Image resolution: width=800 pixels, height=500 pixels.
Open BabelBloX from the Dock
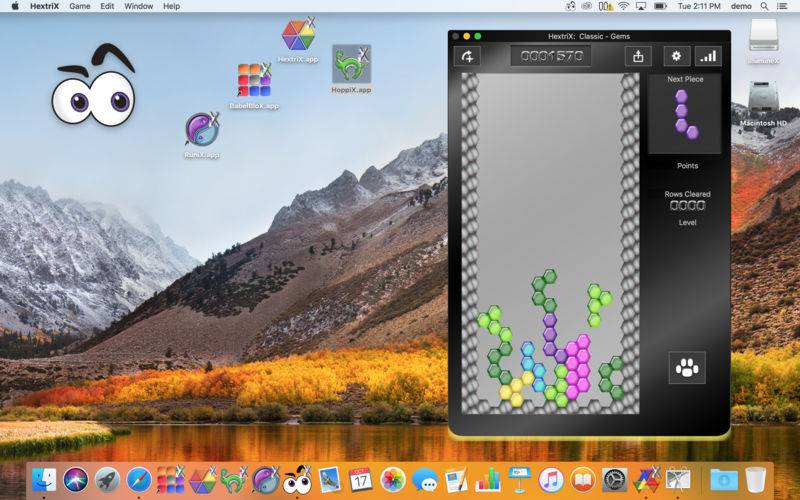point(170,480)
